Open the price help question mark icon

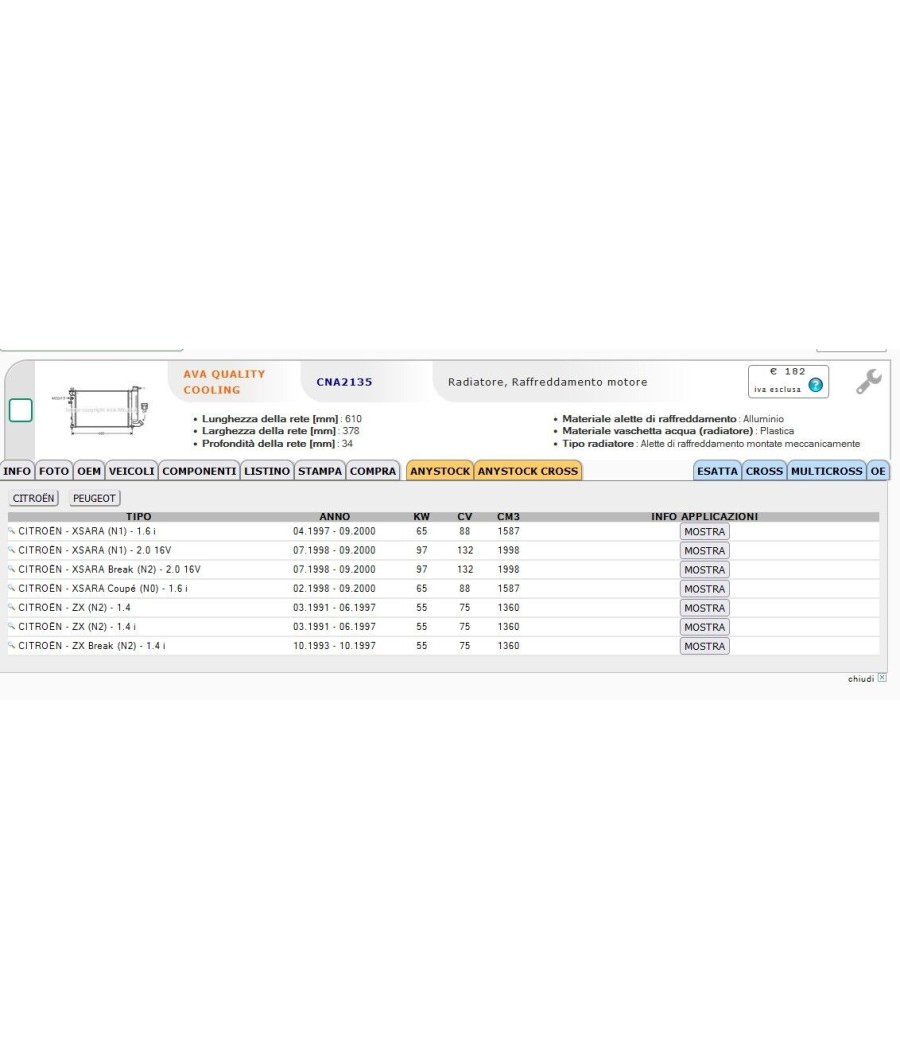point(815,385)
